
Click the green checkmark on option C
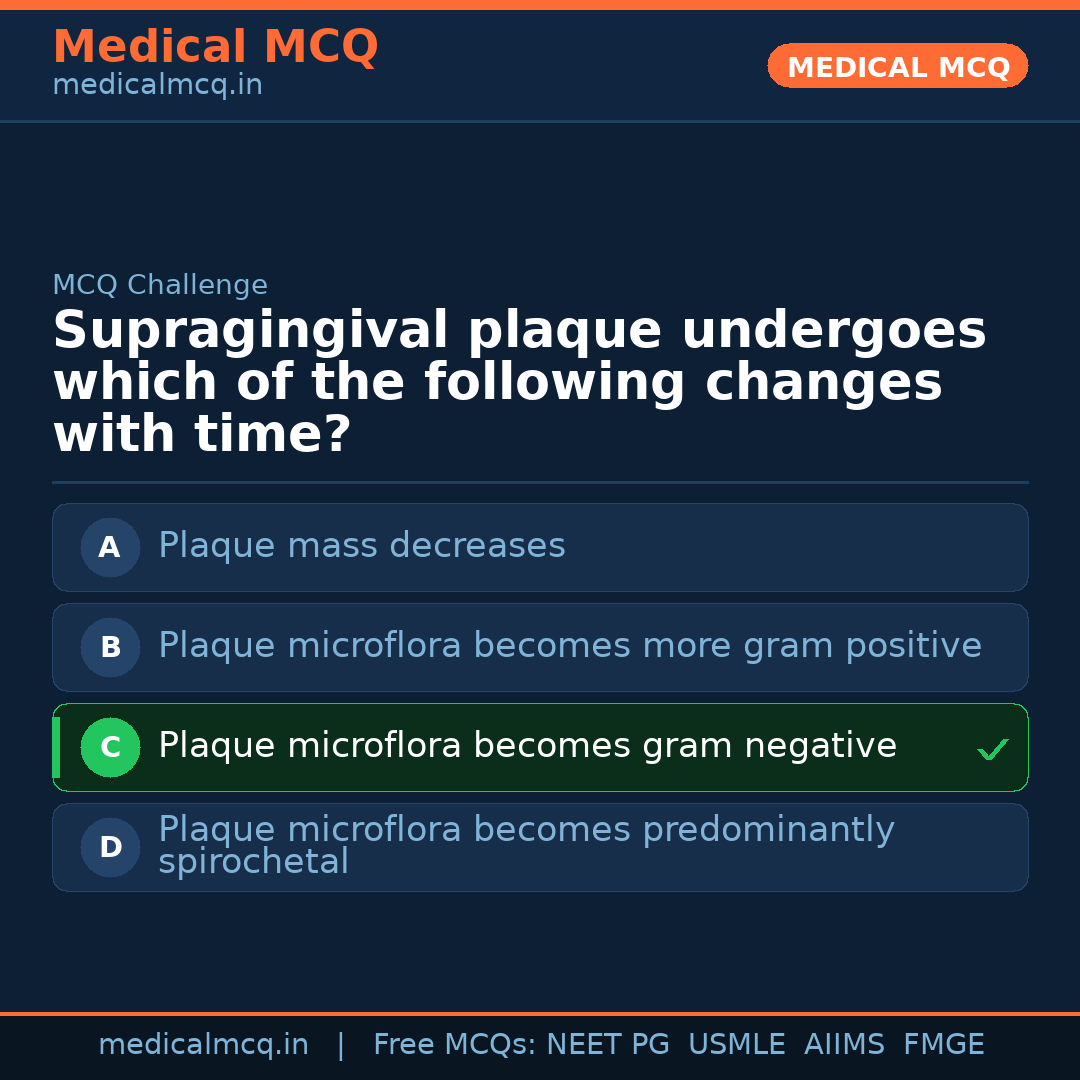(x=992, y=749)
